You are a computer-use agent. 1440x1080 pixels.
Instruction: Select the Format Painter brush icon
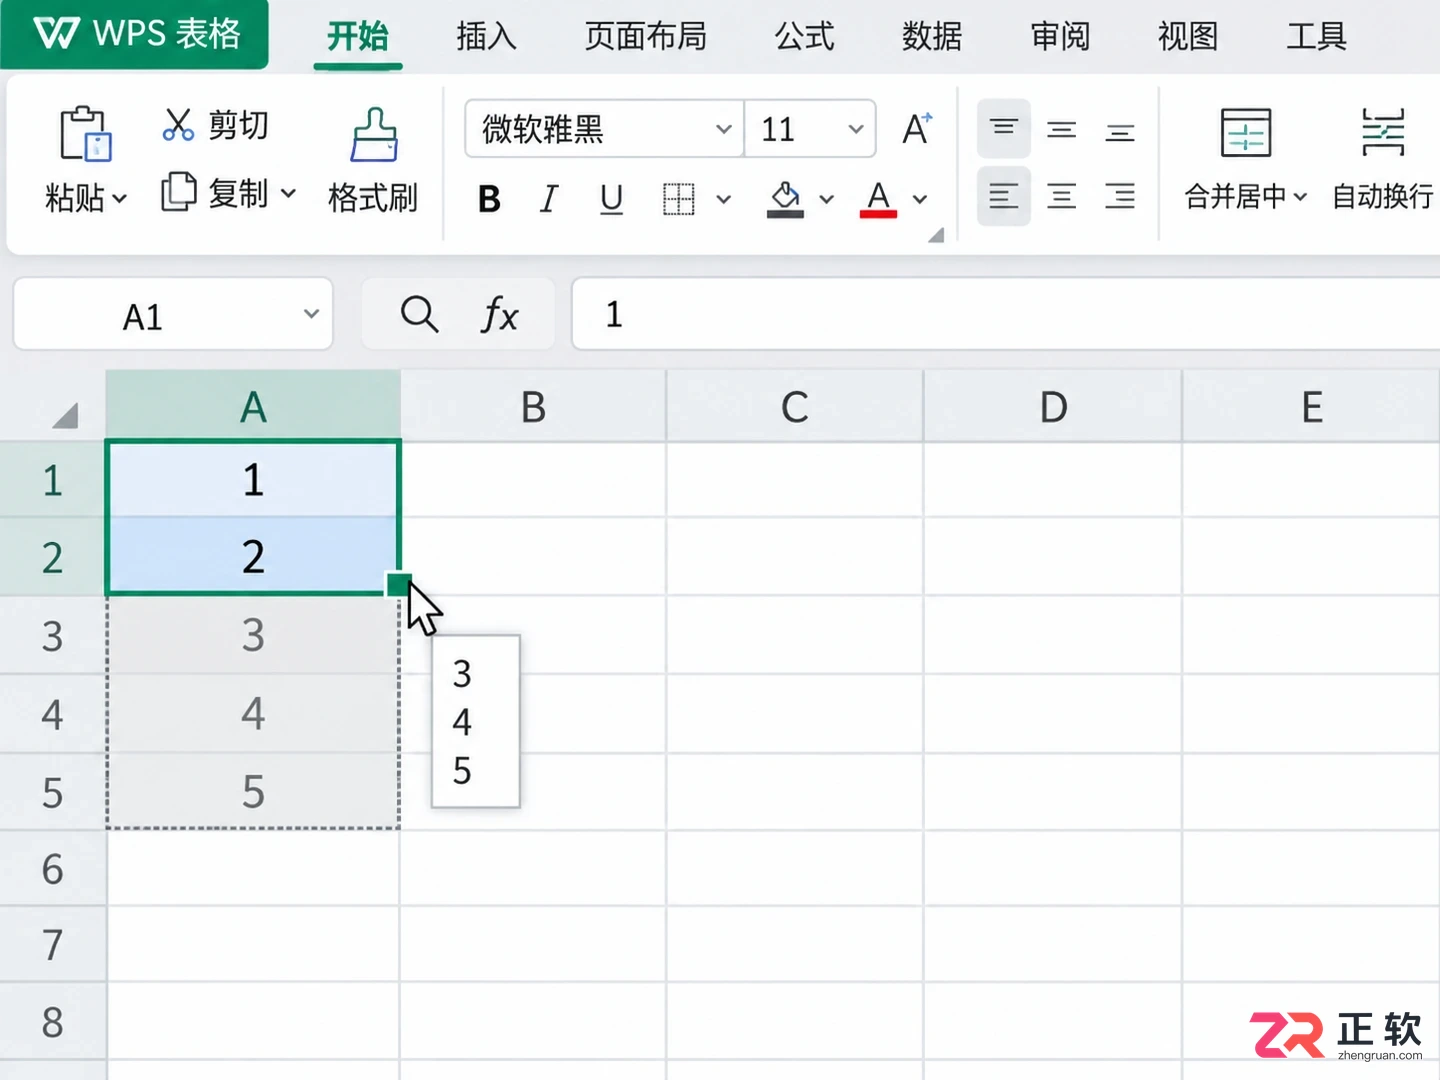tap(374, 135)
